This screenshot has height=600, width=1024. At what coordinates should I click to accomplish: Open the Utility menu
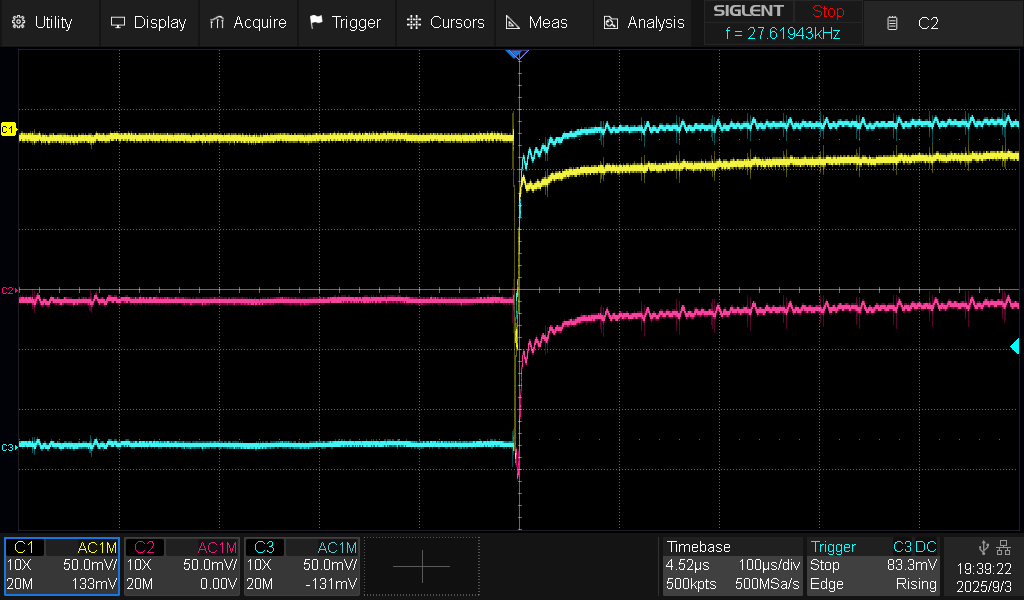pyautogui.click(x=42, y=22)
